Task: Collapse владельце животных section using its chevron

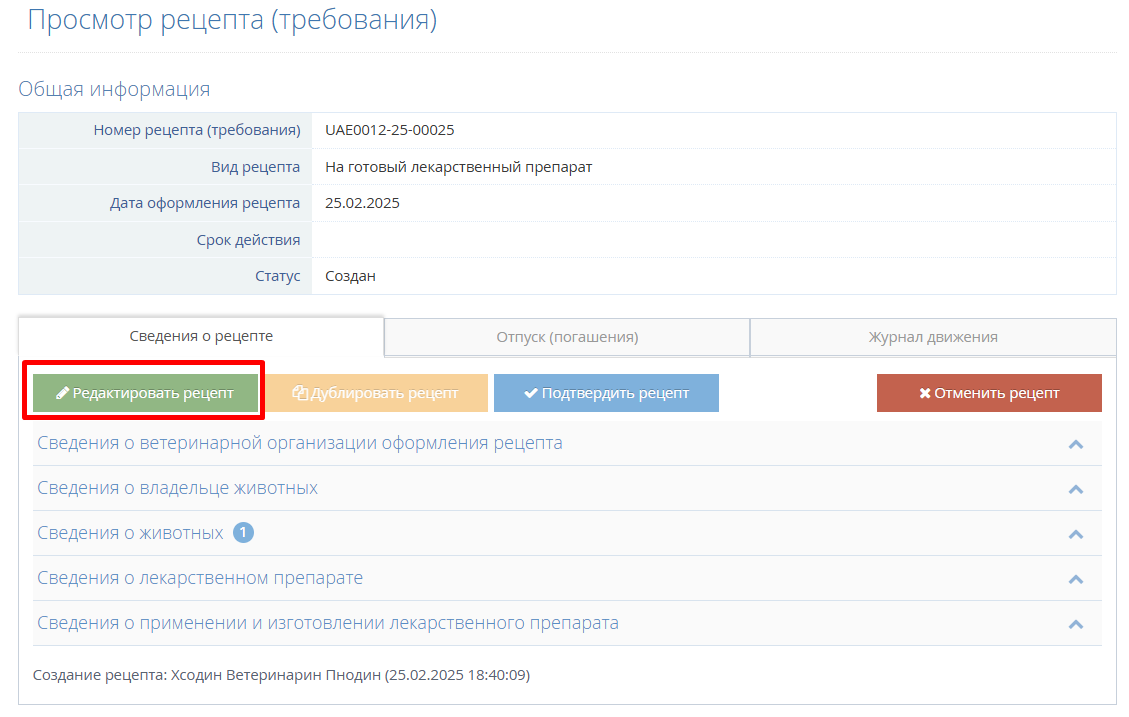Action: (1076, 489)
